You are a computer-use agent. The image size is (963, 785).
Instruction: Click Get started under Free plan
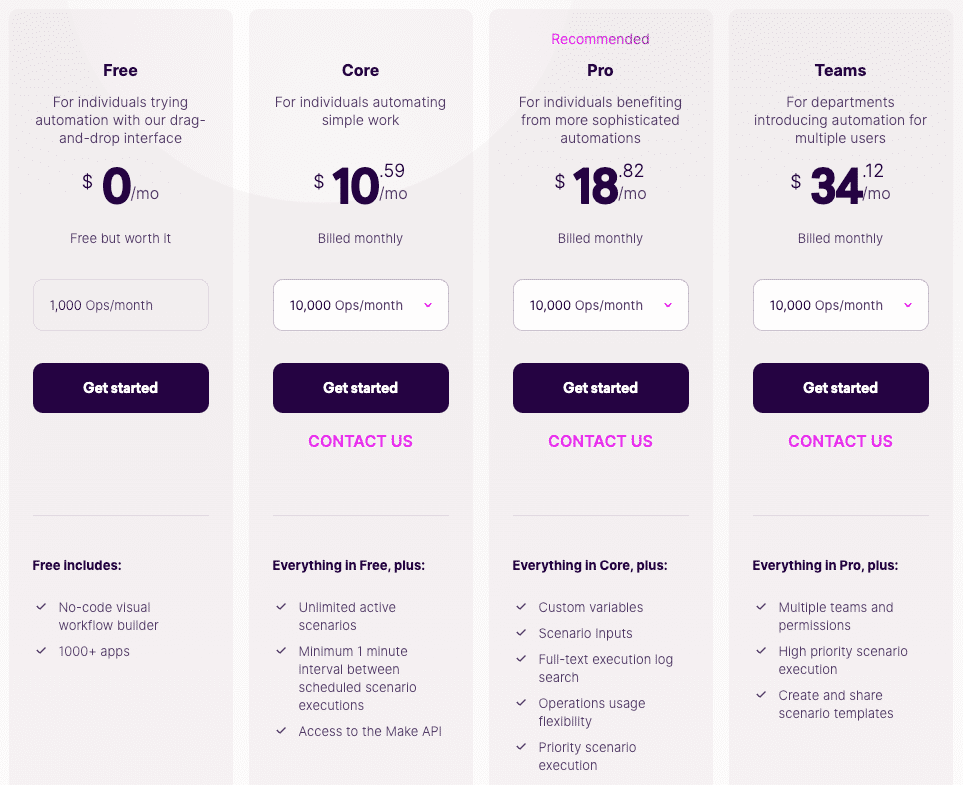[x=121, y=388]
